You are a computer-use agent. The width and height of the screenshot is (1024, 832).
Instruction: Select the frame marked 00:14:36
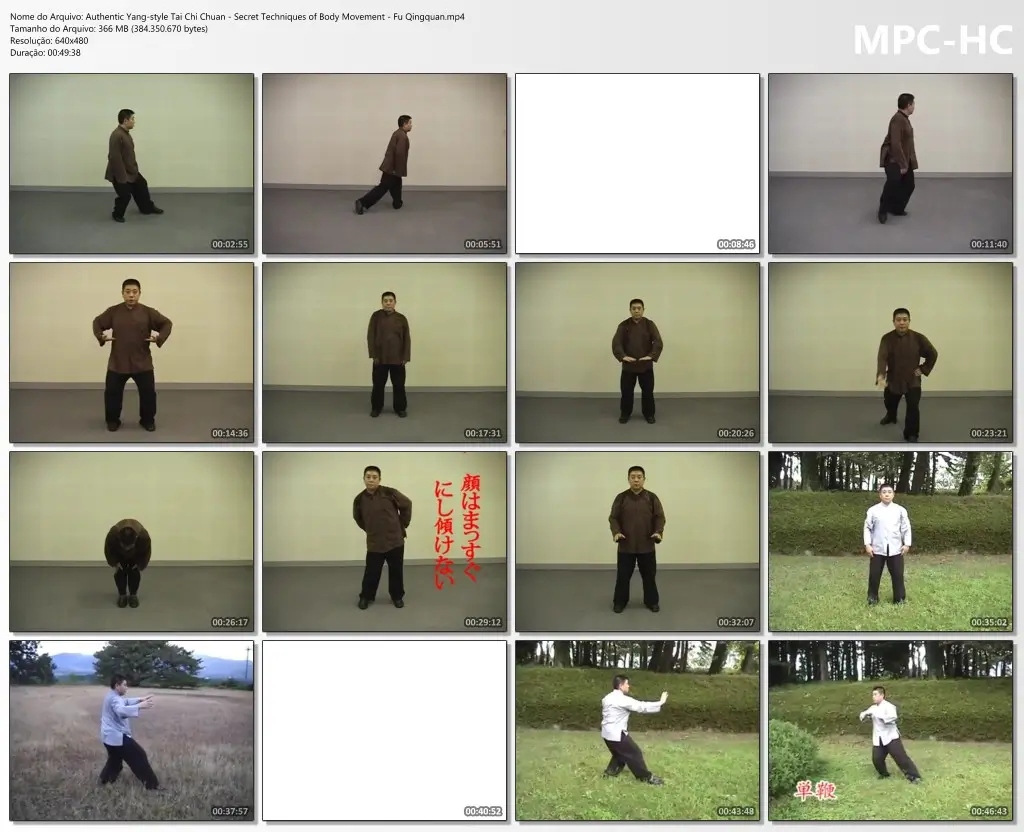131,353
